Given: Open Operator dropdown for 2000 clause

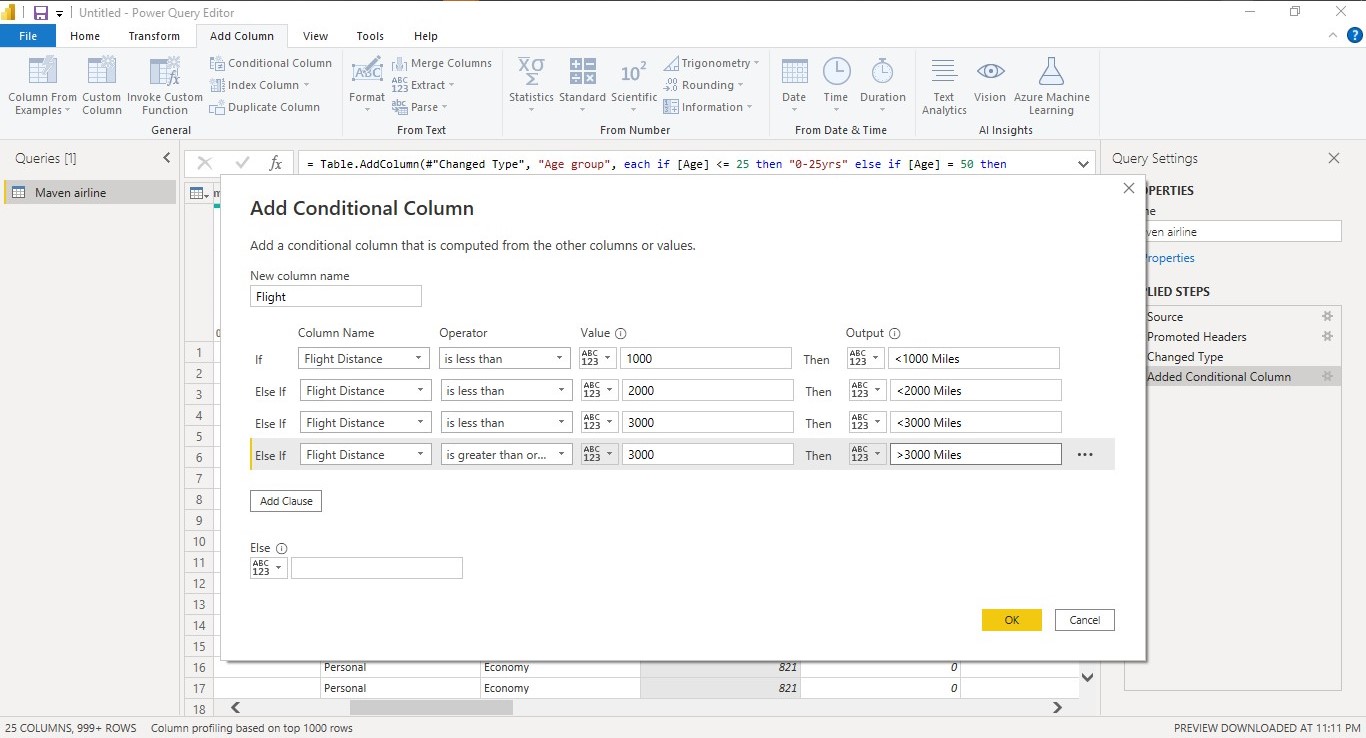Looking at the screenshot, I should point(505,391).
